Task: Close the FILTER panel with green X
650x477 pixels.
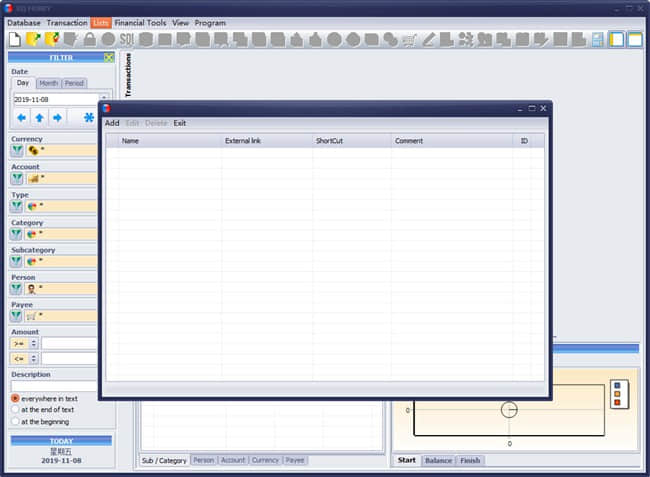Action: [109, 58]
